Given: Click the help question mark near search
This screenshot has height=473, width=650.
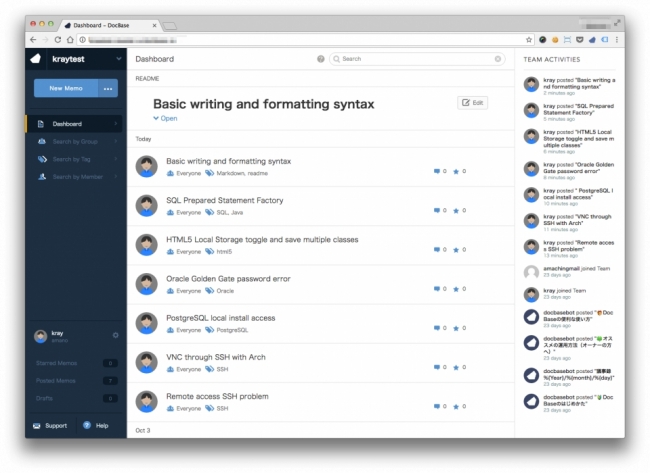Looking at the screenshot, I should click(x=320, y=59).
